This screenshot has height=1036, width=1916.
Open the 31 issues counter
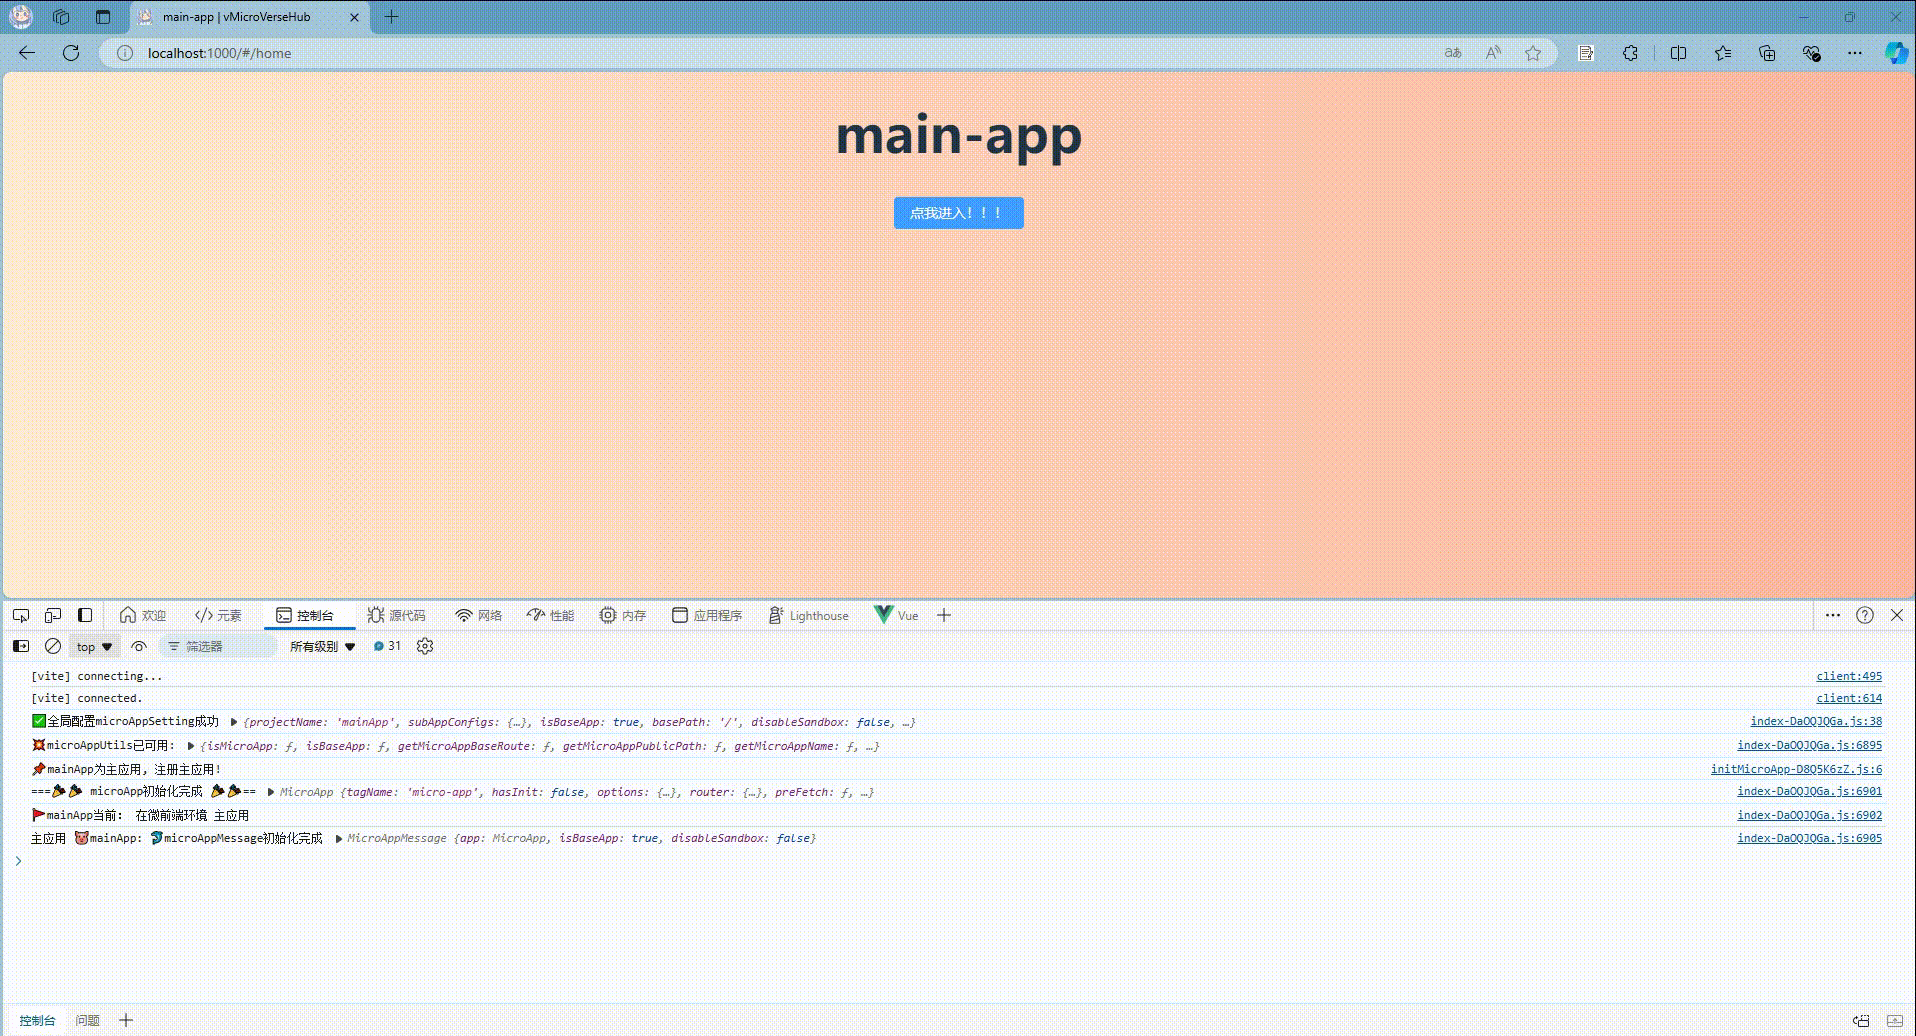click(x=387, y=646)
